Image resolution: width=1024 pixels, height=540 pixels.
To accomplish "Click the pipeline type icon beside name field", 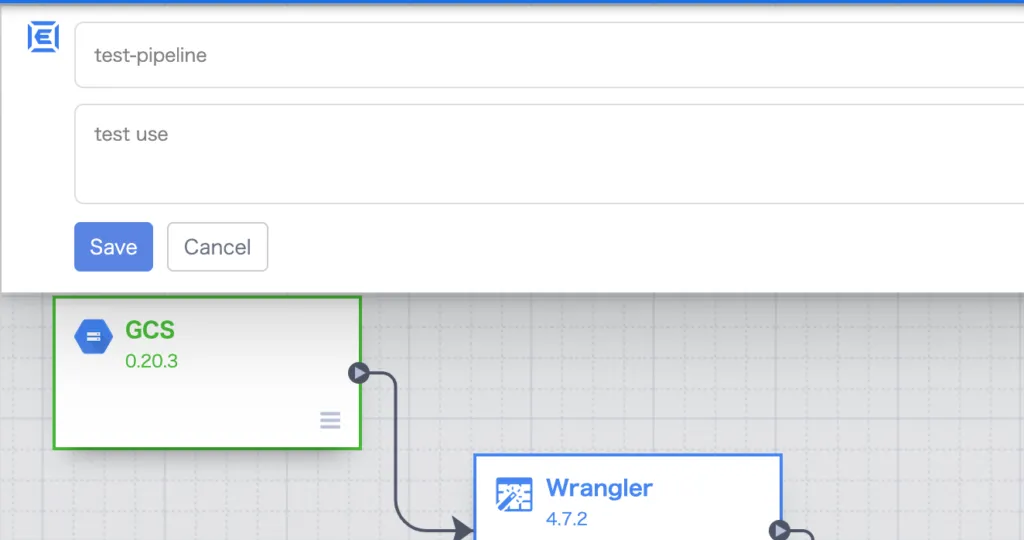I will (x=43, y=37).
